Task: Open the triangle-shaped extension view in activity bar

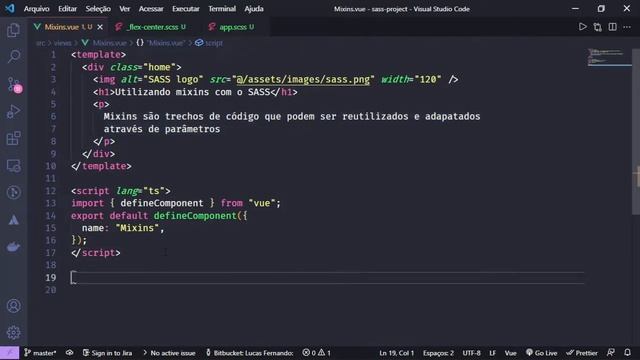Action: [13, 220]
